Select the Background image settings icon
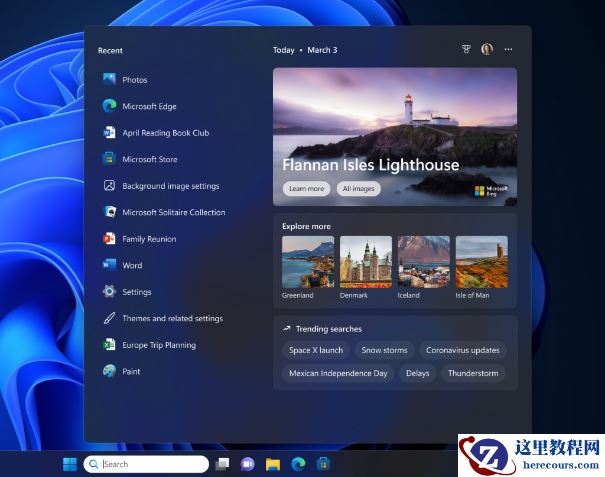The width and height of the screenshot is (605, 477). [109, 185]
